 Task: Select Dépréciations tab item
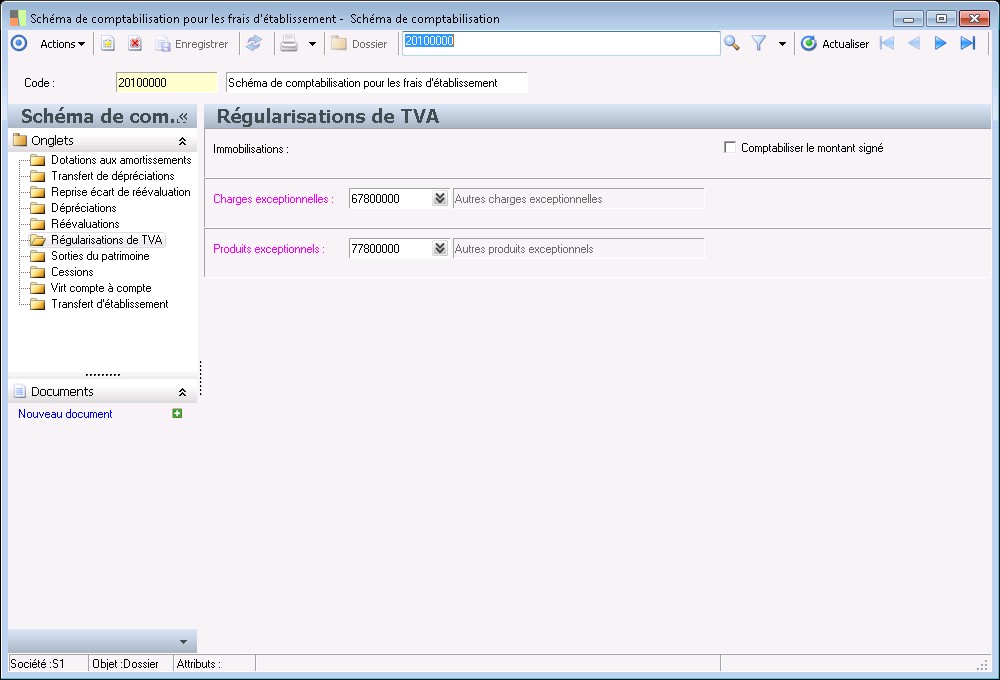click(84, 208)
